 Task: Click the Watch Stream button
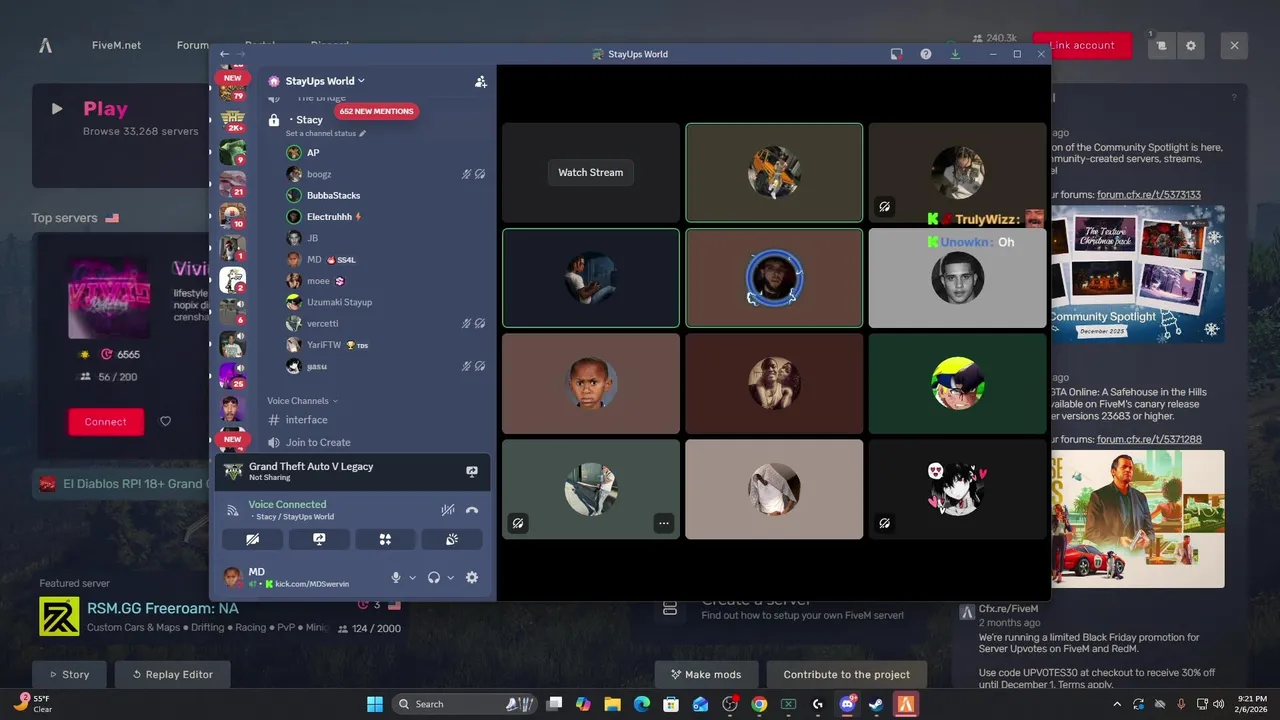(x=590, y=172)
